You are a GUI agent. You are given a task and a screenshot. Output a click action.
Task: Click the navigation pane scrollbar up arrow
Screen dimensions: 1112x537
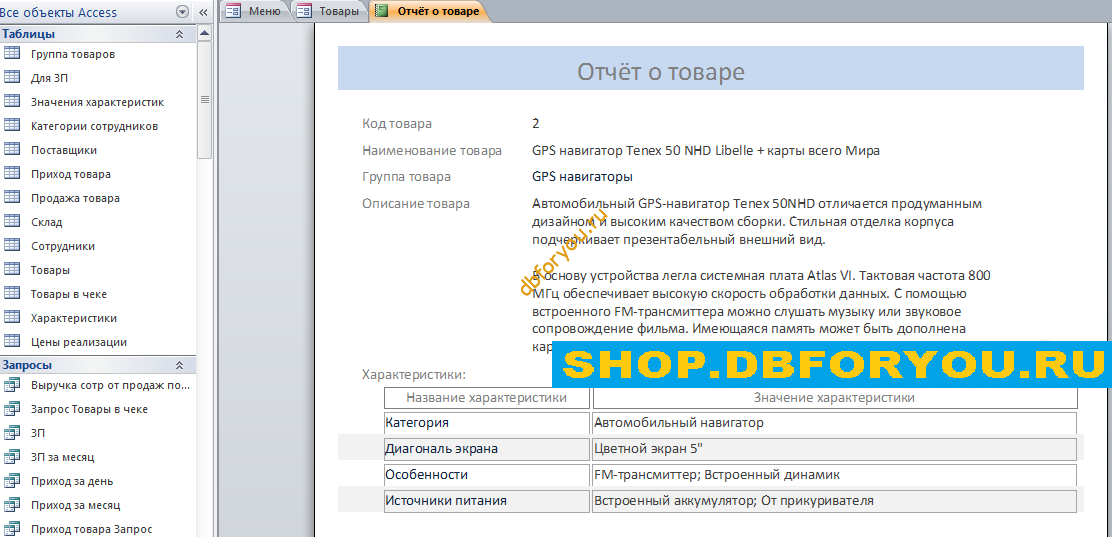(x=204, y=33)
